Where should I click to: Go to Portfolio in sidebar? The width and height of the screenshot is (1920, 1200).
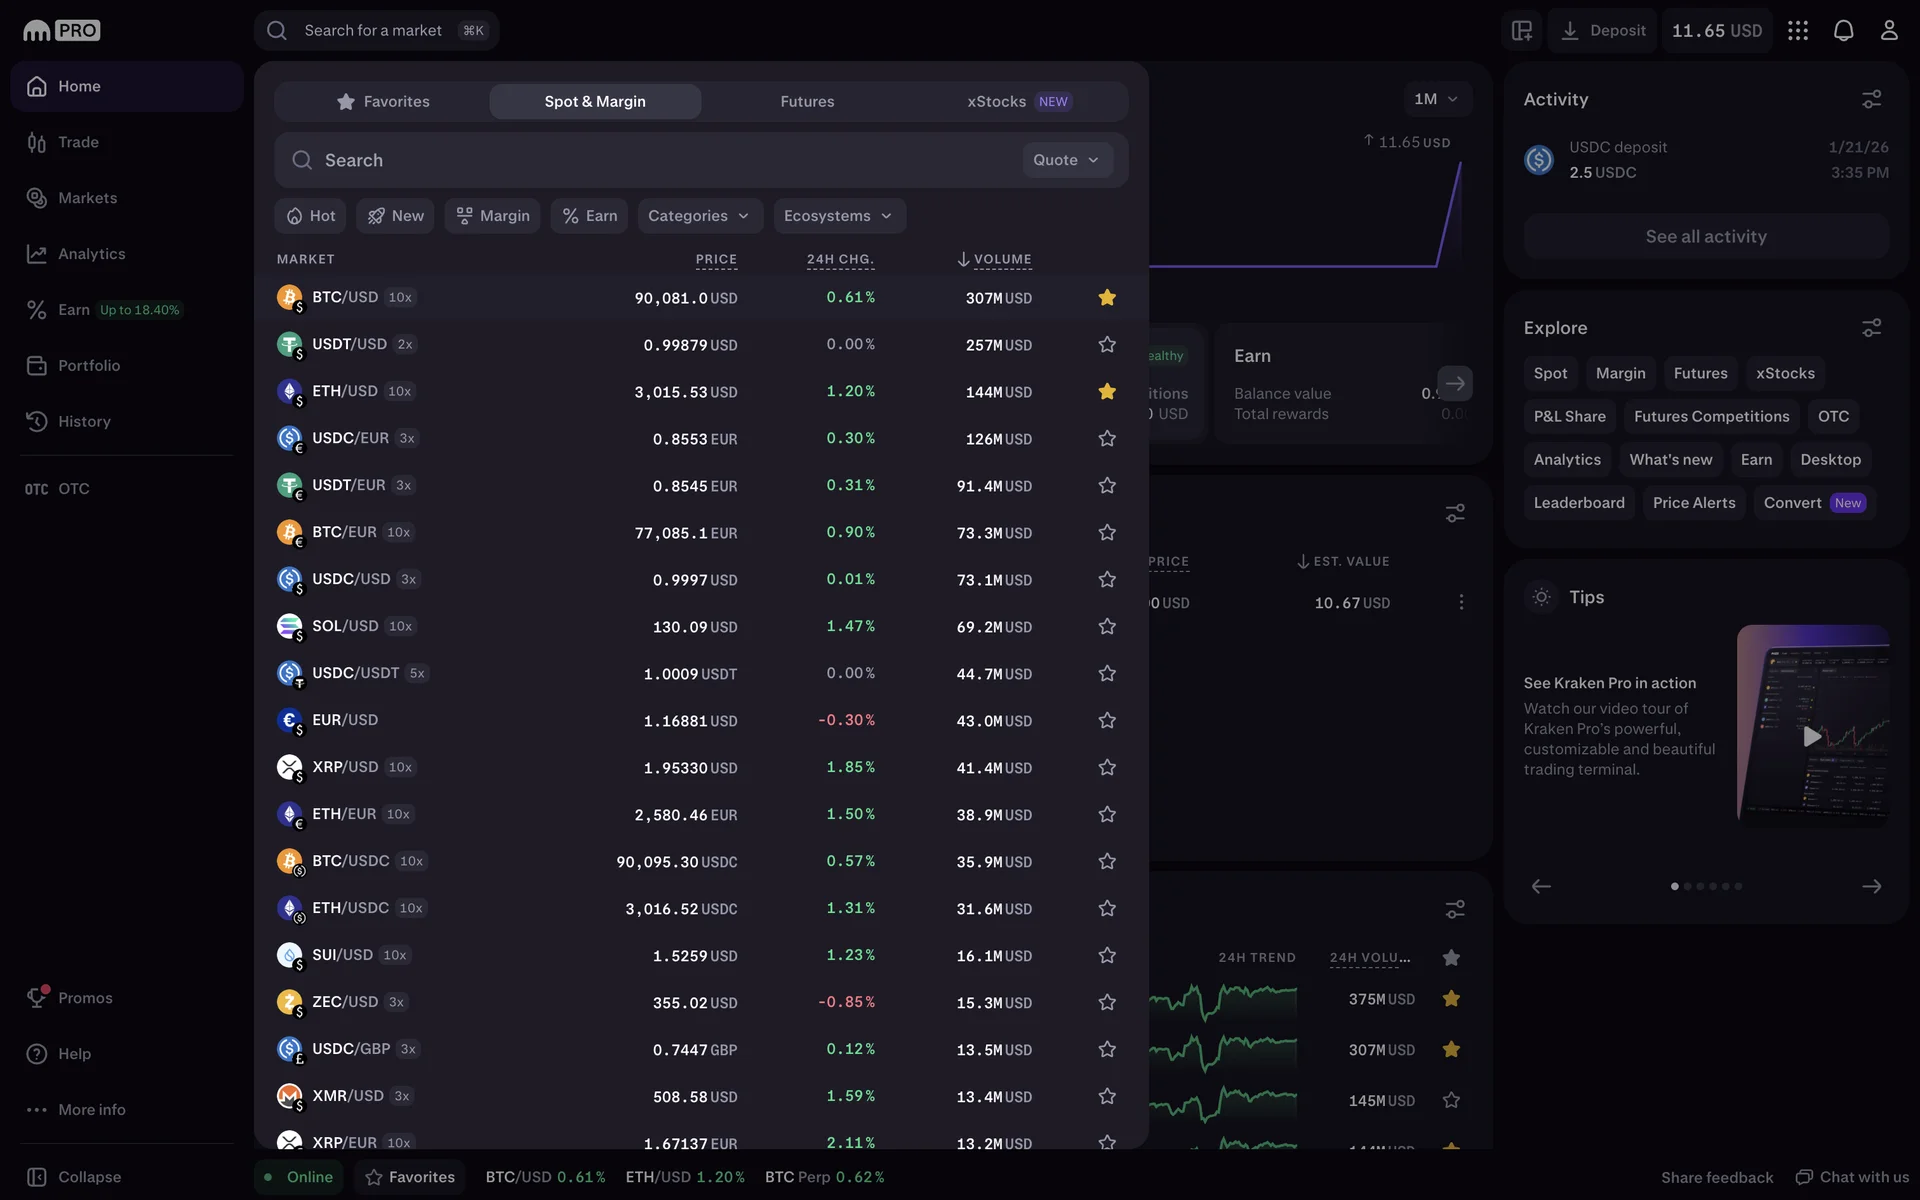click(x=88, y=366)
